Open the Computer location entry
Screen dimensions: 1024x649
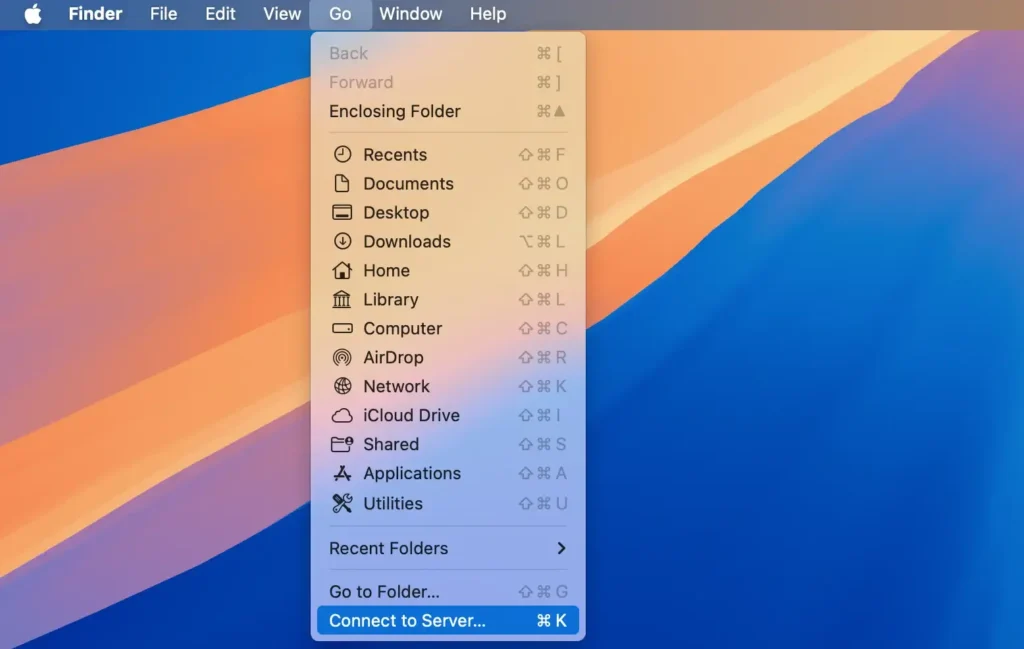point(402,328)
